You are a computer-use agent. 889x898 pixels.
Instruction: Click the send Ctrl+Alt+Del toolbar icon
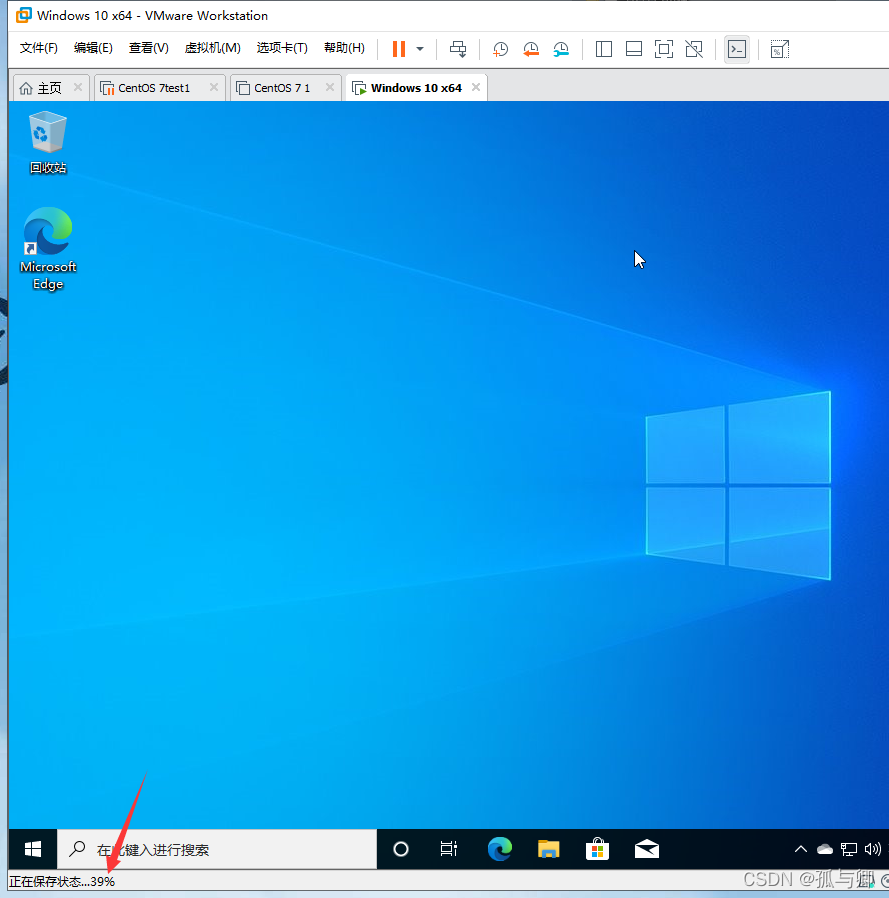coord(458,49)
